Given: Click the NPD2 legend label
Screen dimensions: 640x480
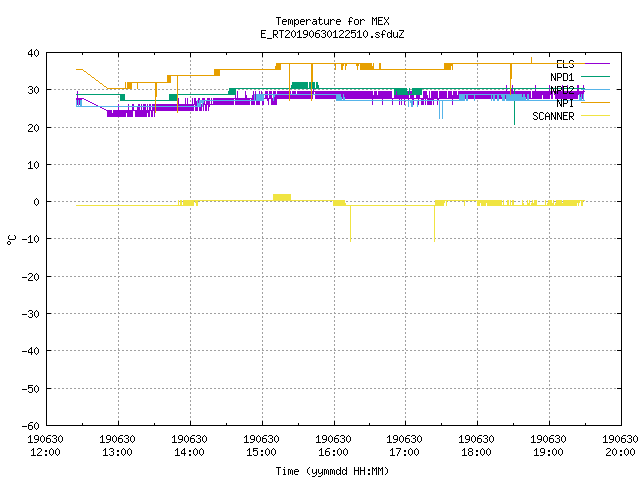Looking at the screenshot, I should point(562,90).
